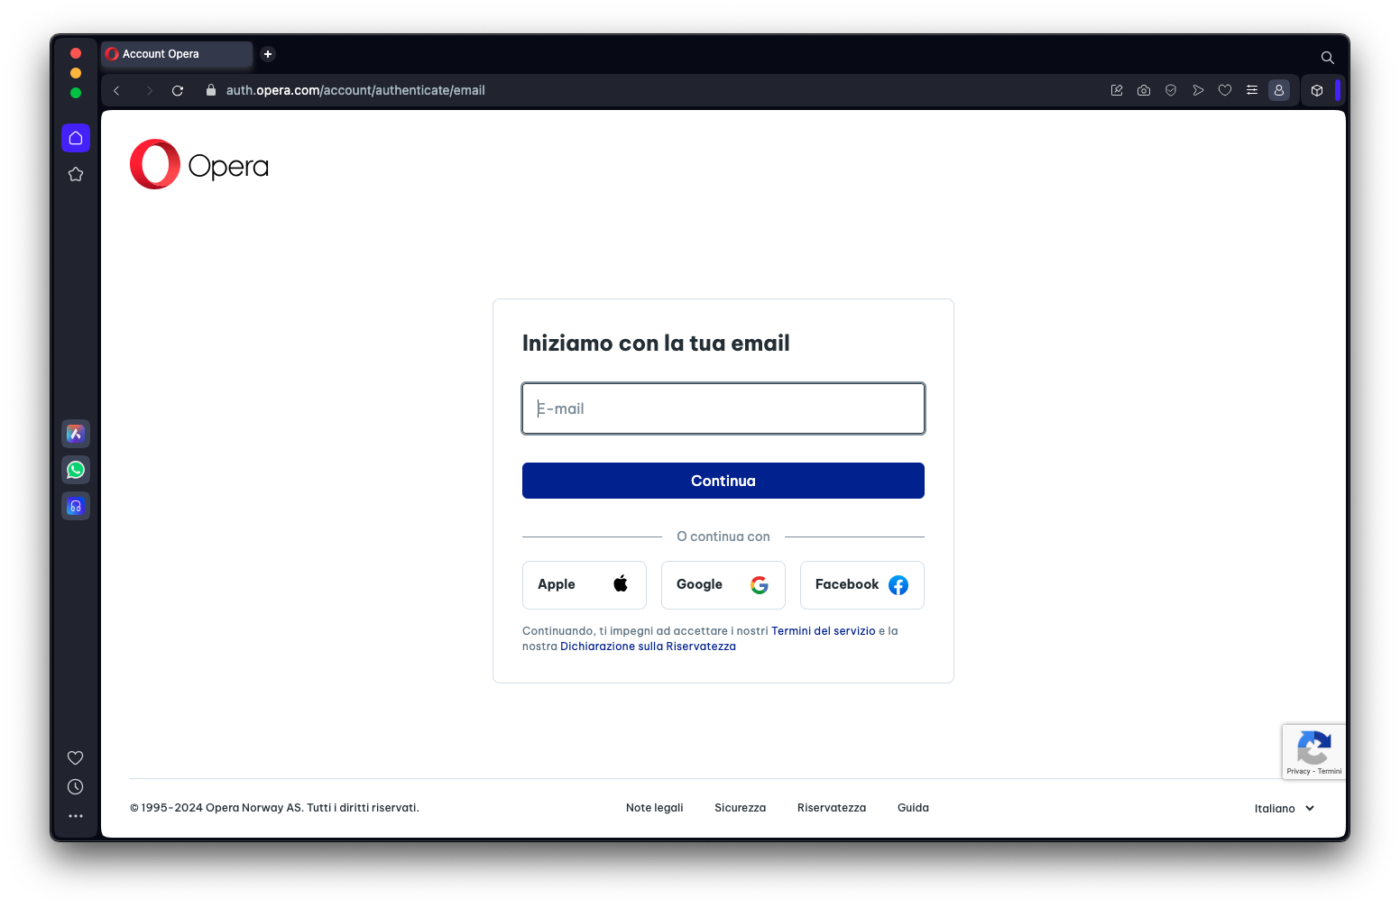Continue with Google sign-in

[723, 585]
